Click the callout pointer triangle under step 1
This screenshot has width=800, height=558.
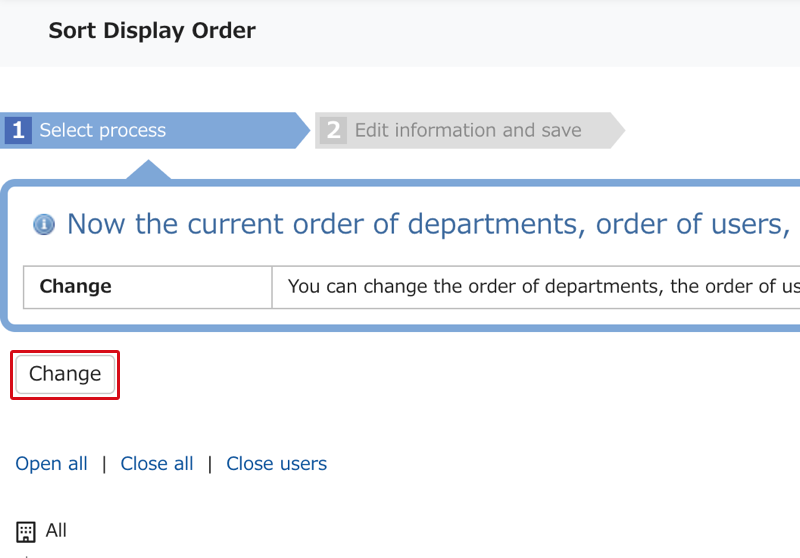click(x=148, y=169)
